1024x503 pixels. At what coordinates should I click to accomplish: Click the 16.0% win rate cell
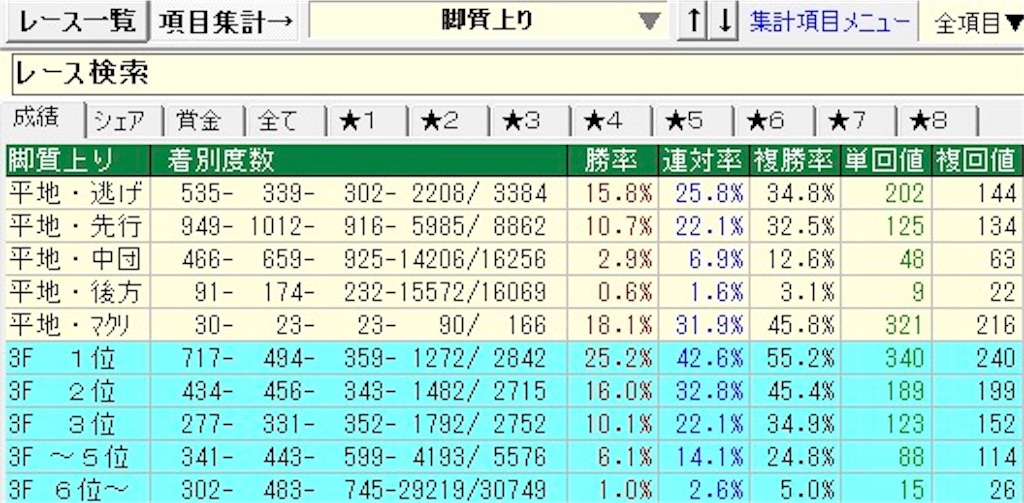tap(611, 391)
